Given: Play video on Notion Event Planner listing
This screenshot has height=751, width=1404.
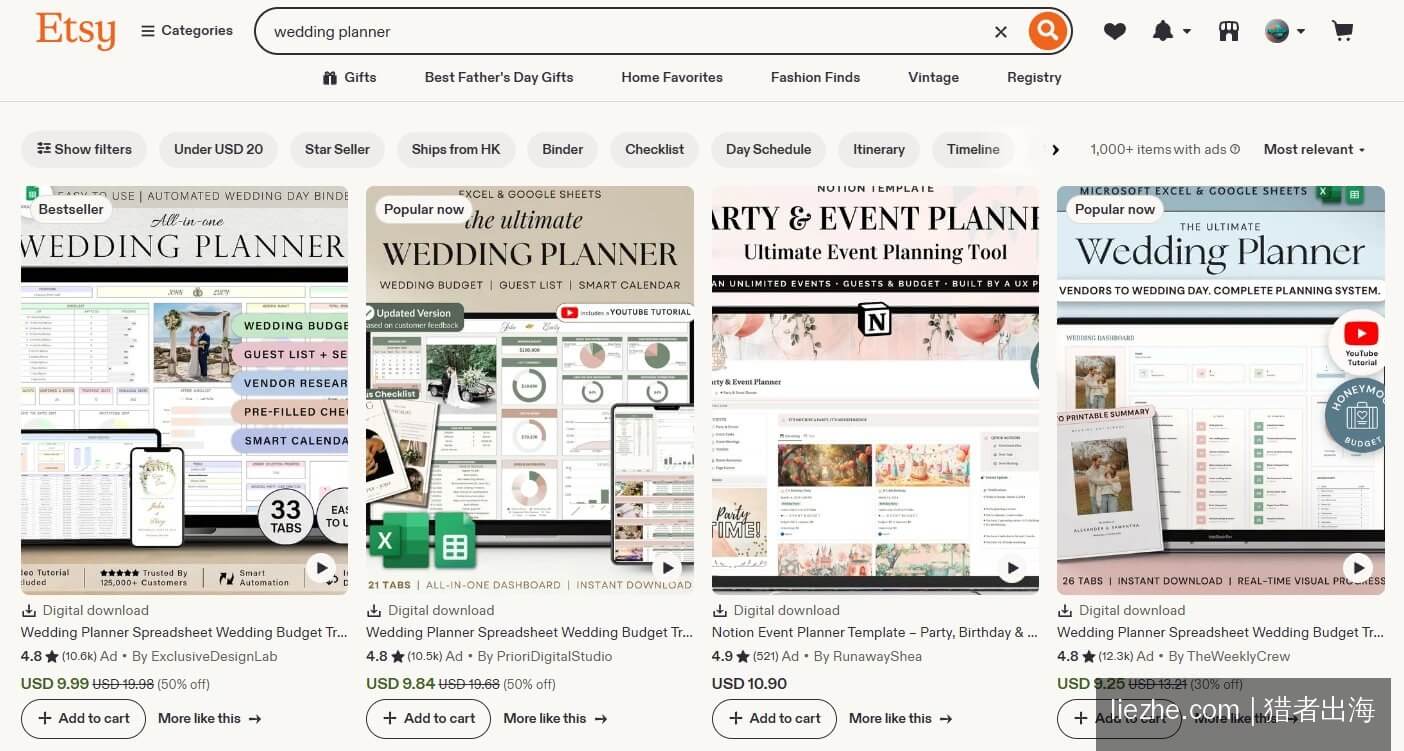Looking at the screenshot, I should click(1012, 568).
